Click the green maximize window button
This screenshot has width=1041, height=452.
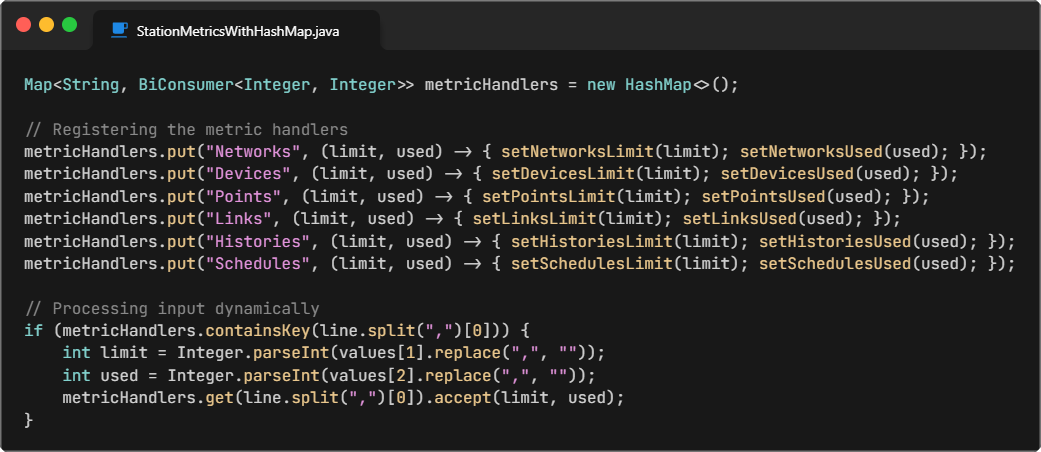point(69,24)
